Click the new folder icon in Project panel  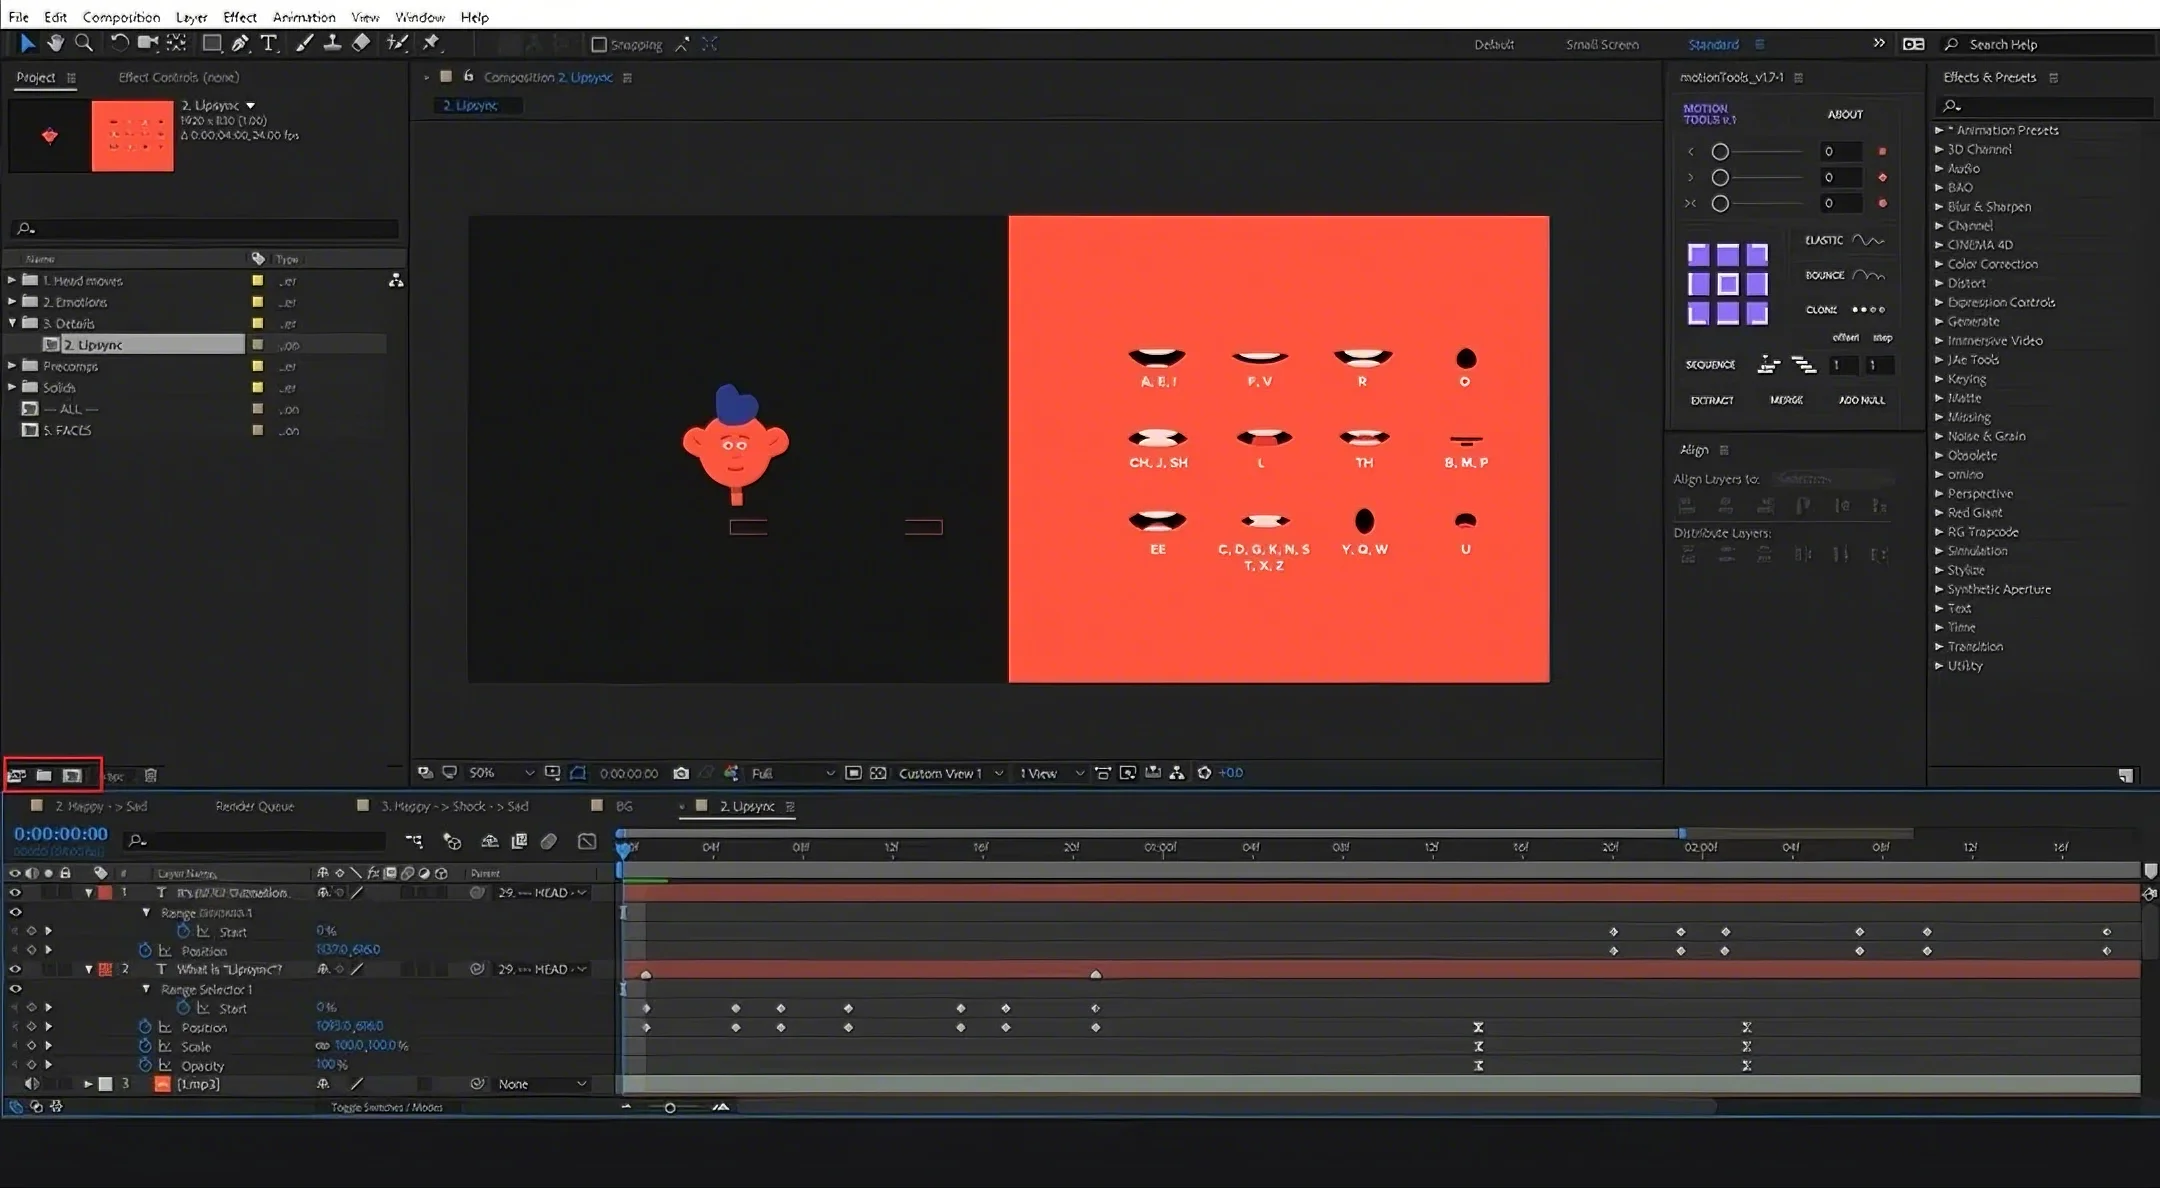(44, 775)
